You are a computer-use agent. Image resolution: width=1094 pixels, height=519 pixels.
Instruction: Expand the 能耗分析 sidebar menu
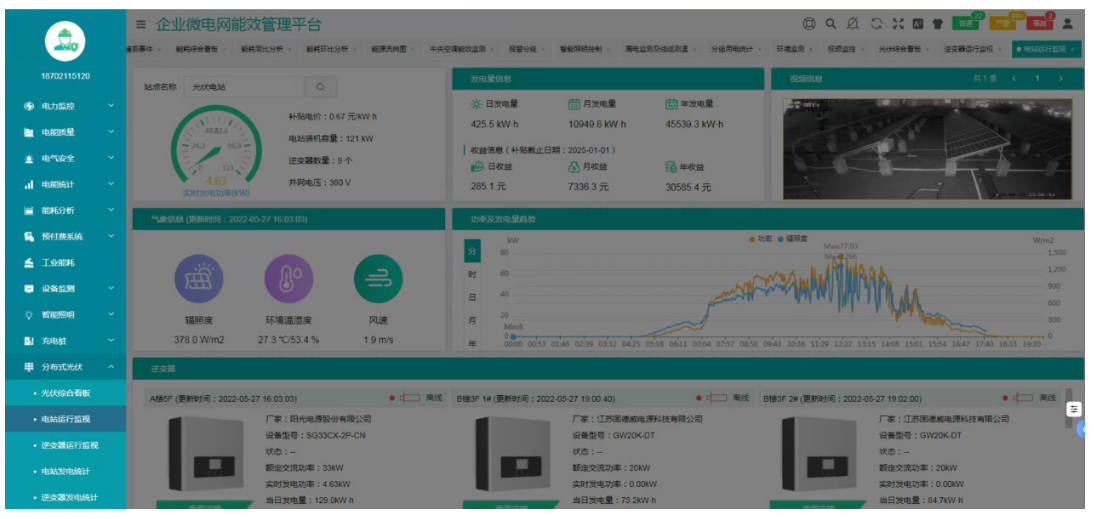[x=63, y=211]
